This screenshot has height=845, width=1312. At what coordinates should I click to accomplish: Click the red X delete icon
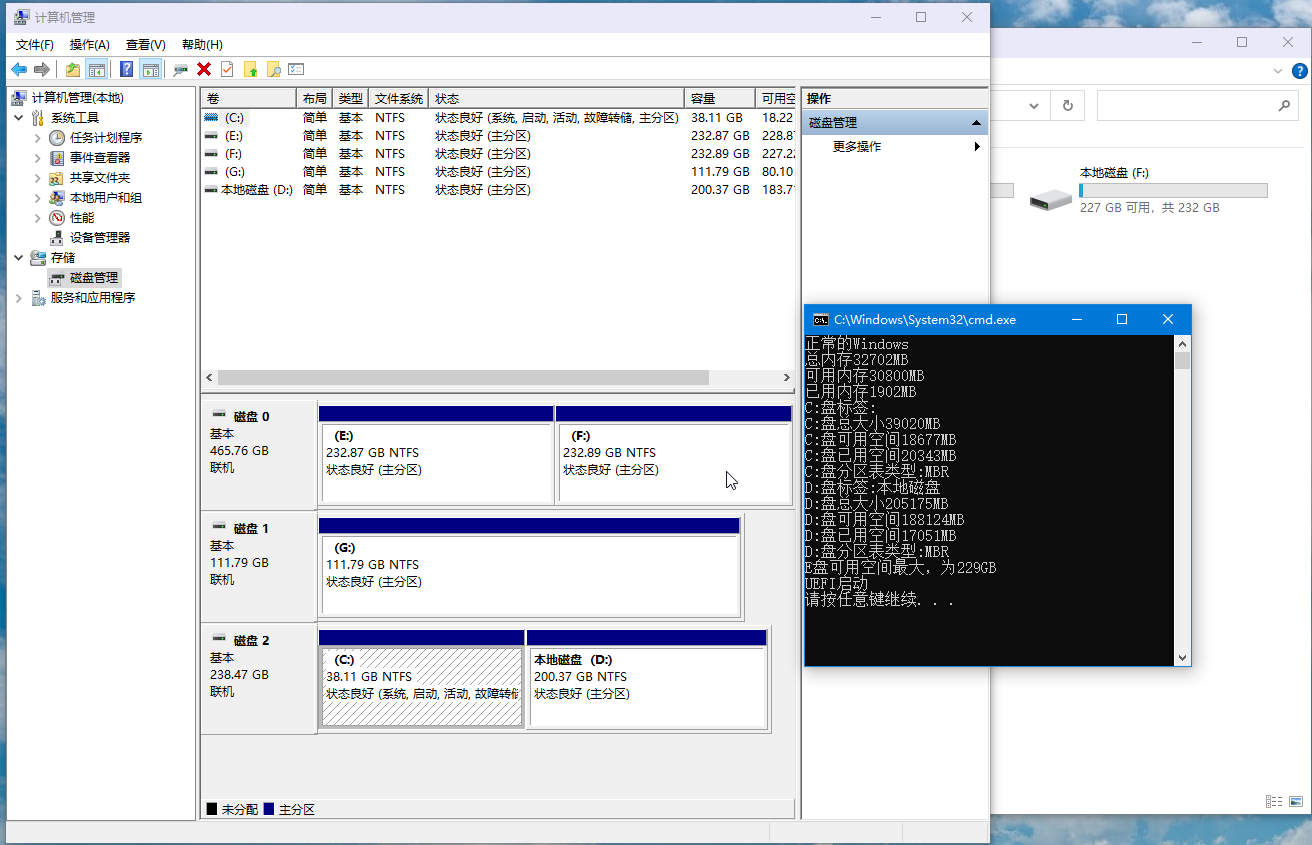click(x=204, y=69)
